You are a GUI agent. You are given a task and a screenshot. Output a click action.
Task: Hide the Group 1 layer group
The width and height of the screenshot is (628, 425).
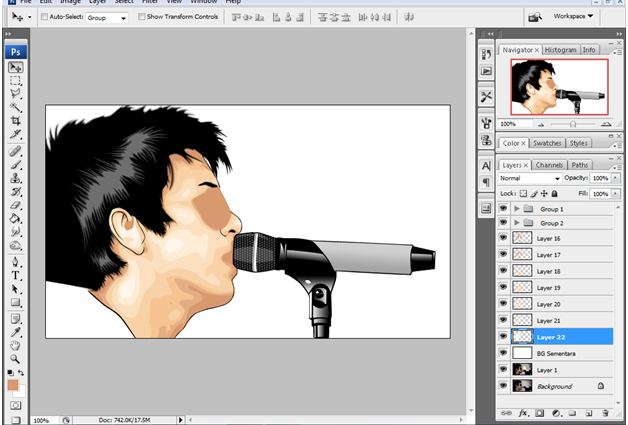(503, 208)
